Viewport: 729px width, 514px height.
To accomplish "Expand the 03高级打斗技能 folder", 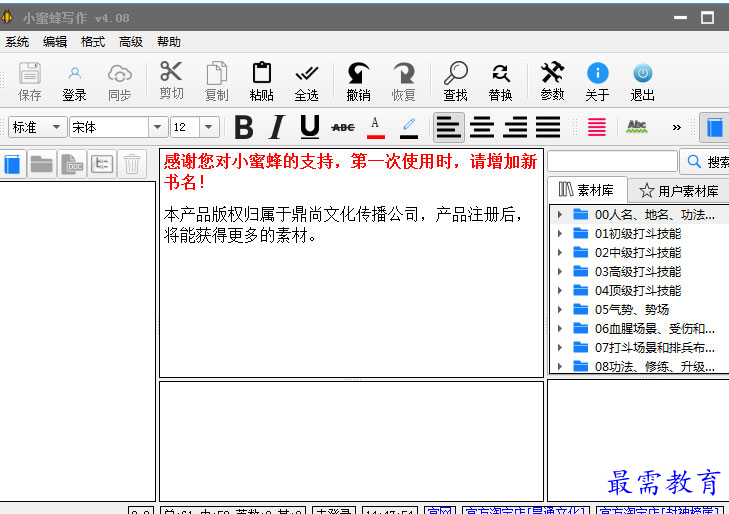I will [560, 271].
